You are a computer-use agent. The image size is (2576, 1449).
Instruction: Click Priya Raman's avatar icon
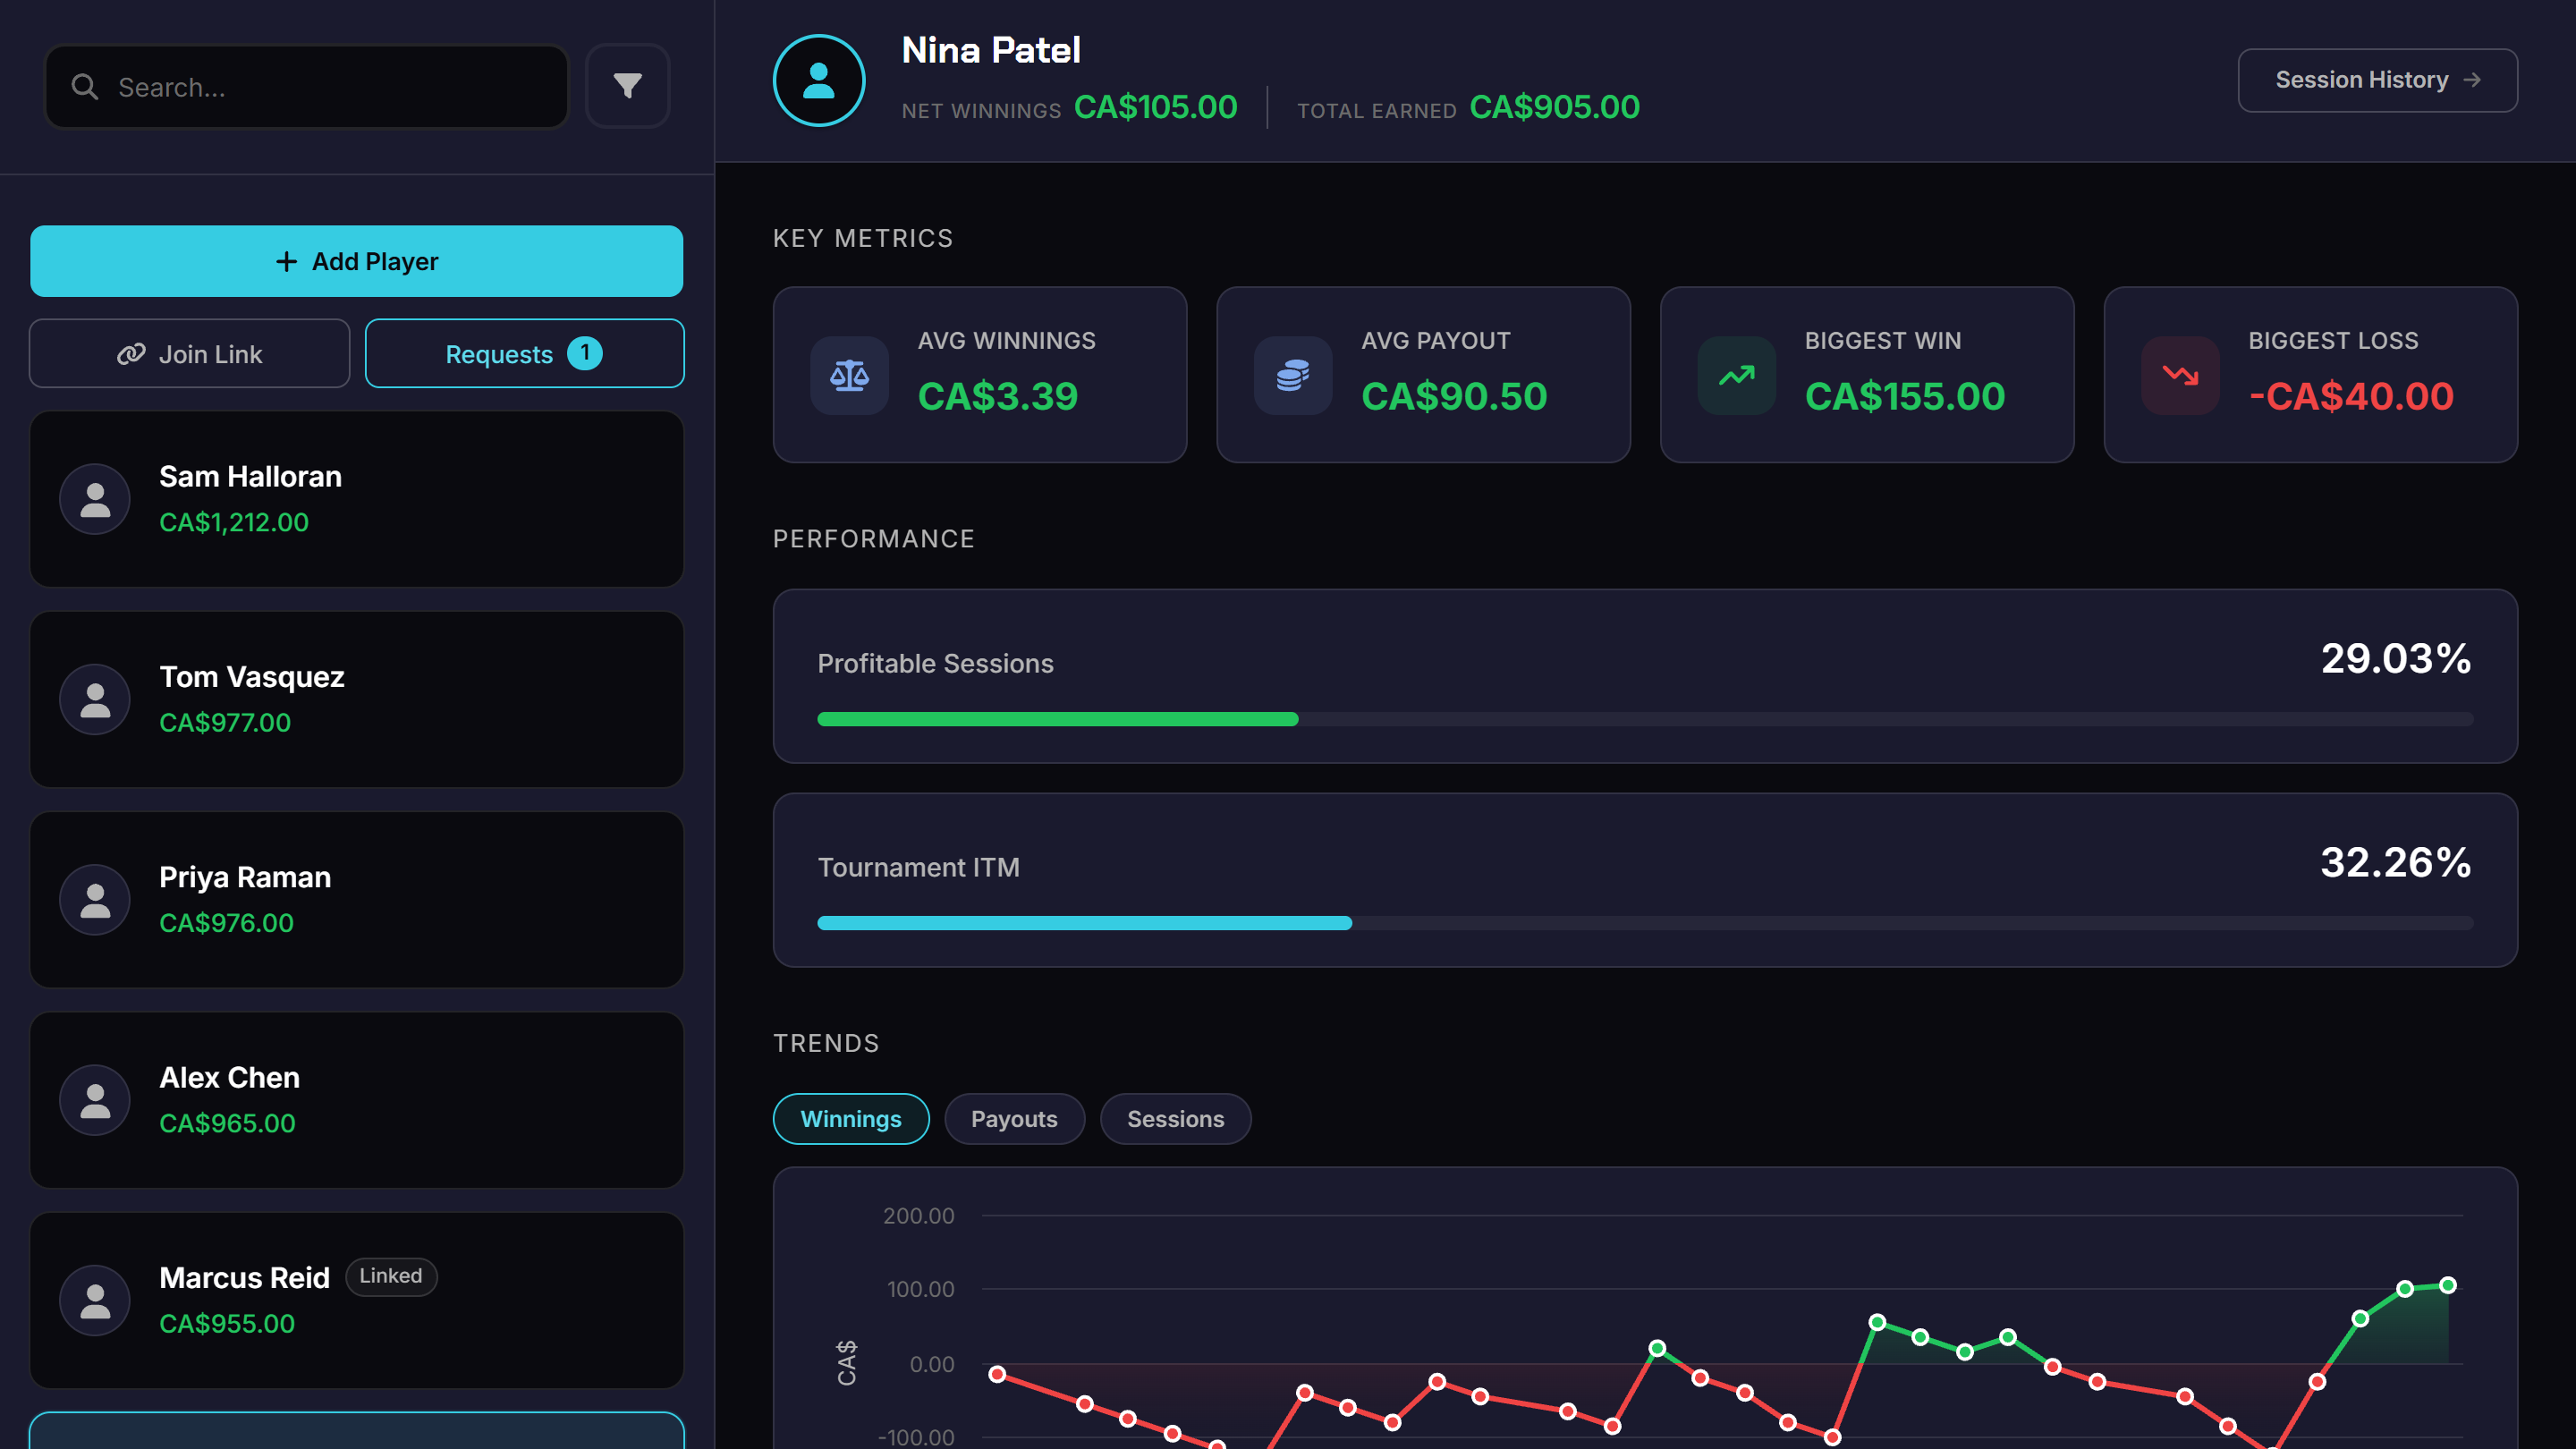[x=95, y=900]
